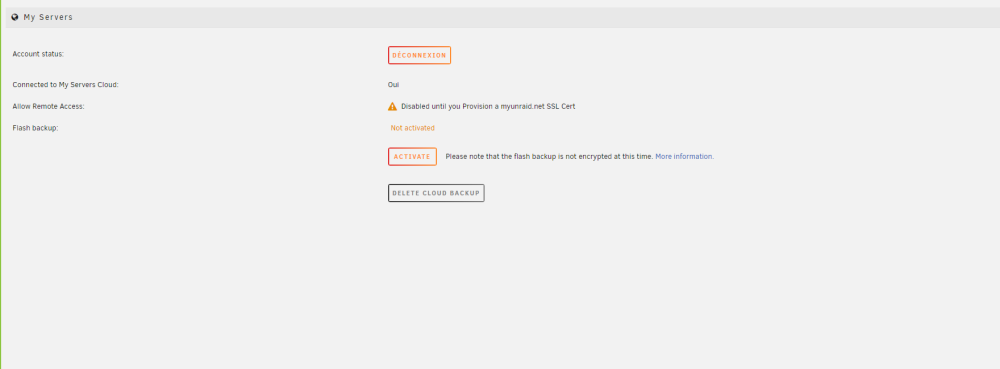Click DELETE CLOUD BACKUP button
This screenshot has width=1000, height=369.
point(436,193)
